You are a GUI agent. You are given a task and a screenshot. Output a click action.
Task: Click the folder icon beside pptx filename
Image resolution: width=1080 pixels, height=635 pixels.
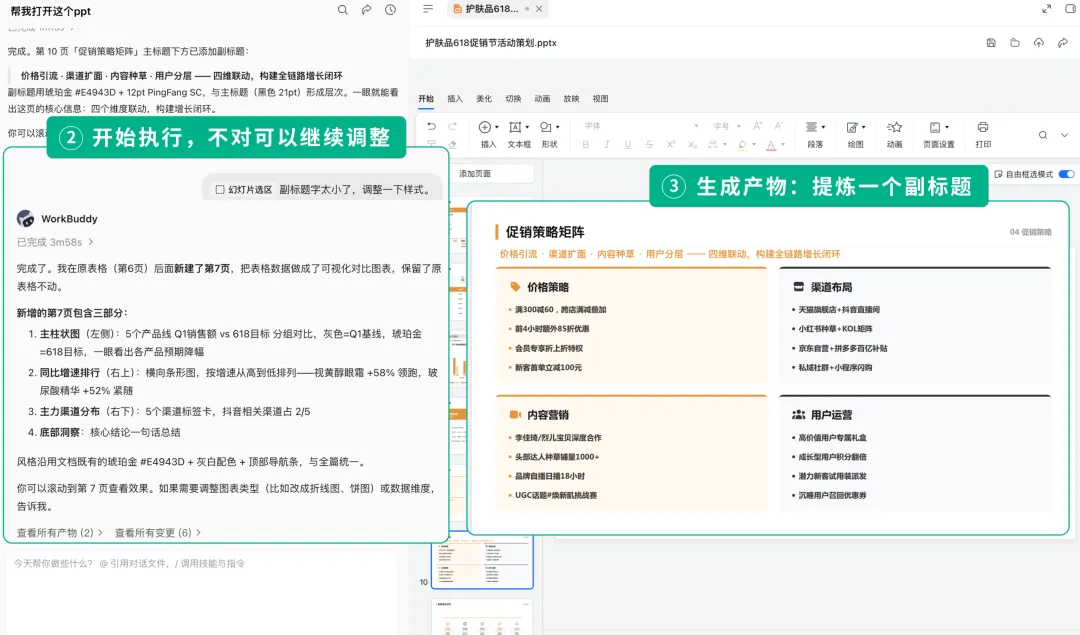(1015, 43)
